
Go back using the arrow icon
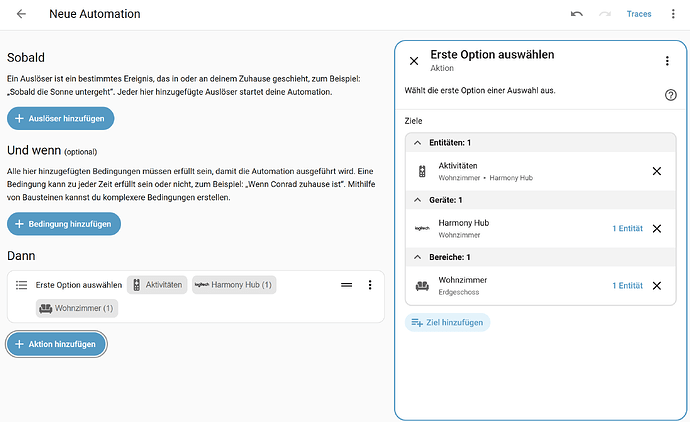pos(21,14)
